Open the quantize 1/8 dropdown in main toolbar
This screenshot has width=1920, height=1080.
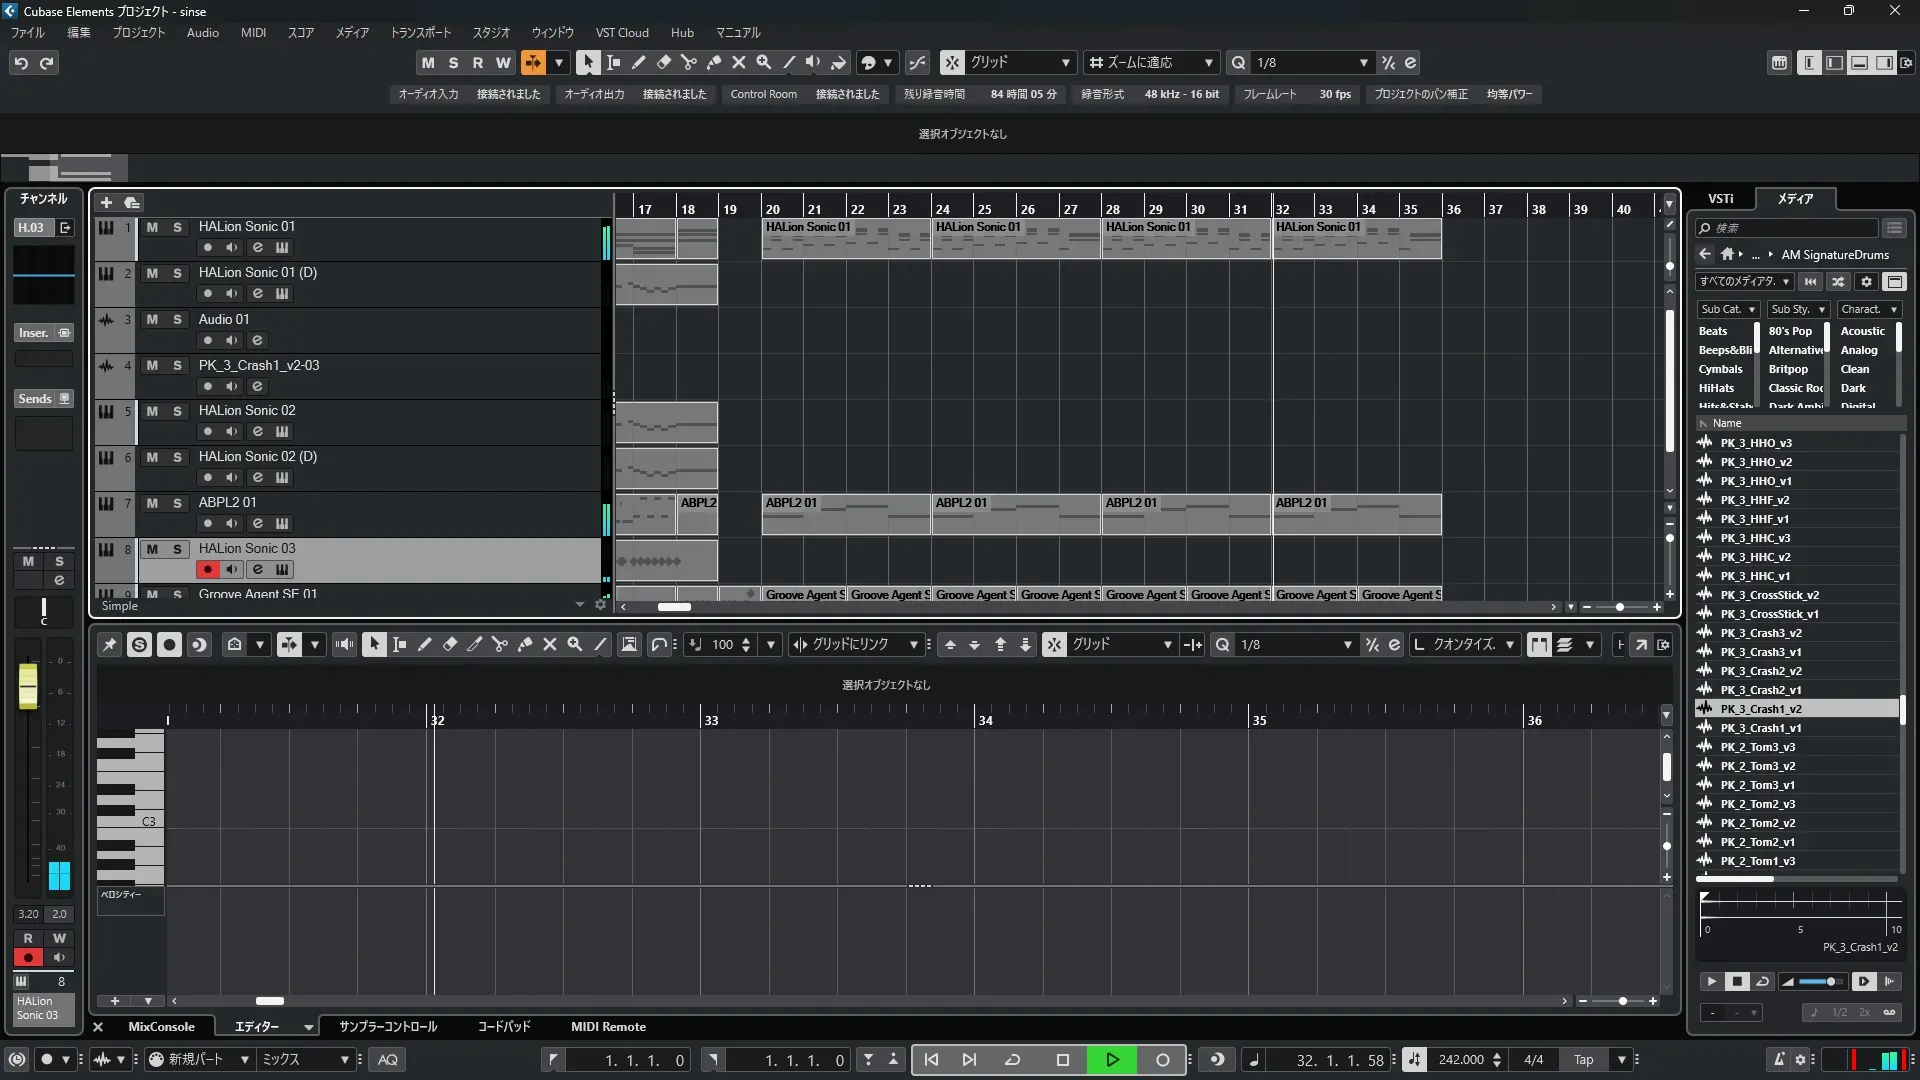pyautogui.click(x=1363, y=63)
